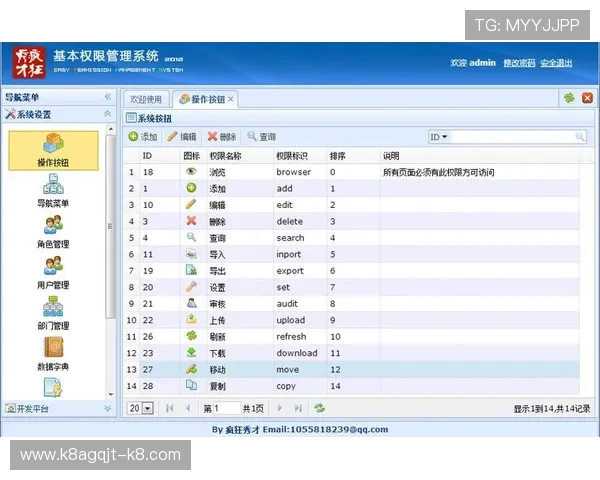Screen dimensions: 600x480
Task: Go to first page button
Action: coord(170,408)
